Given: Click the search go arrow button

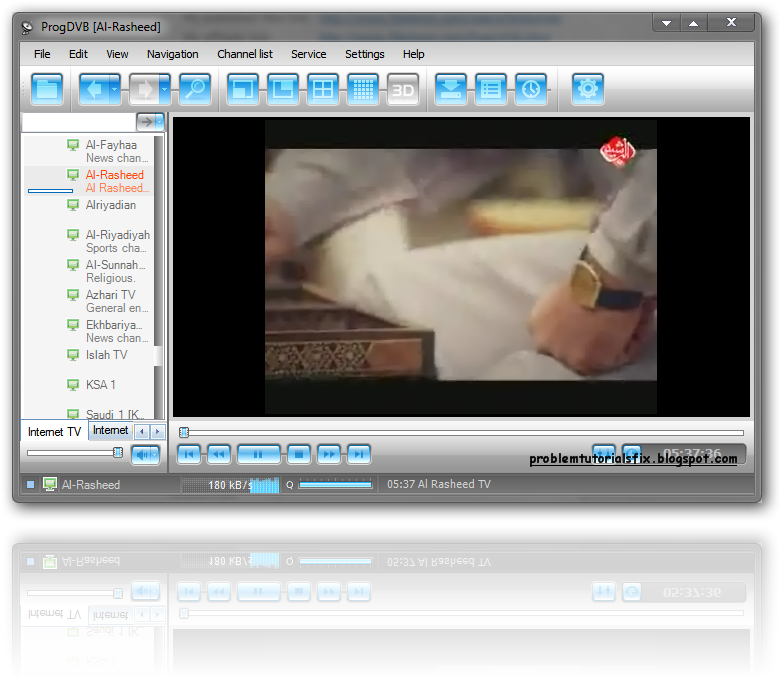Looking at the screenshot, I should click(146, 122).
